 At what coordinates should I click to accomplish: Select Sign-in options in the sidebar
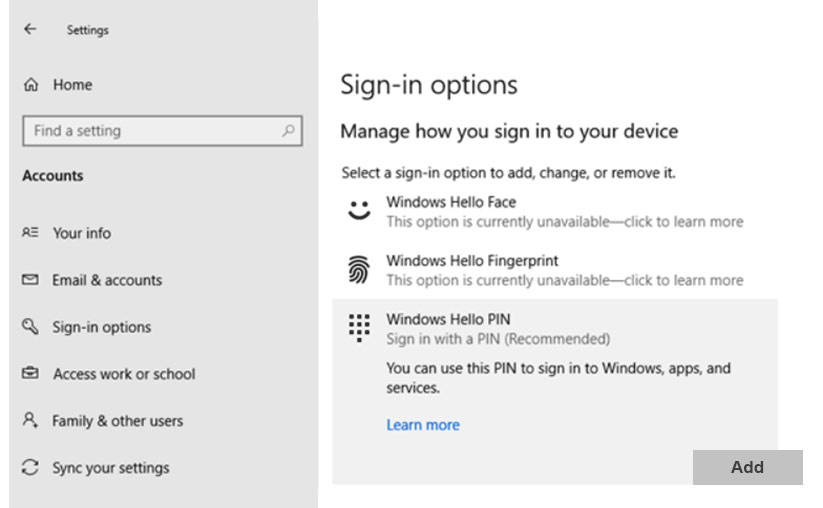pos(101,327)
